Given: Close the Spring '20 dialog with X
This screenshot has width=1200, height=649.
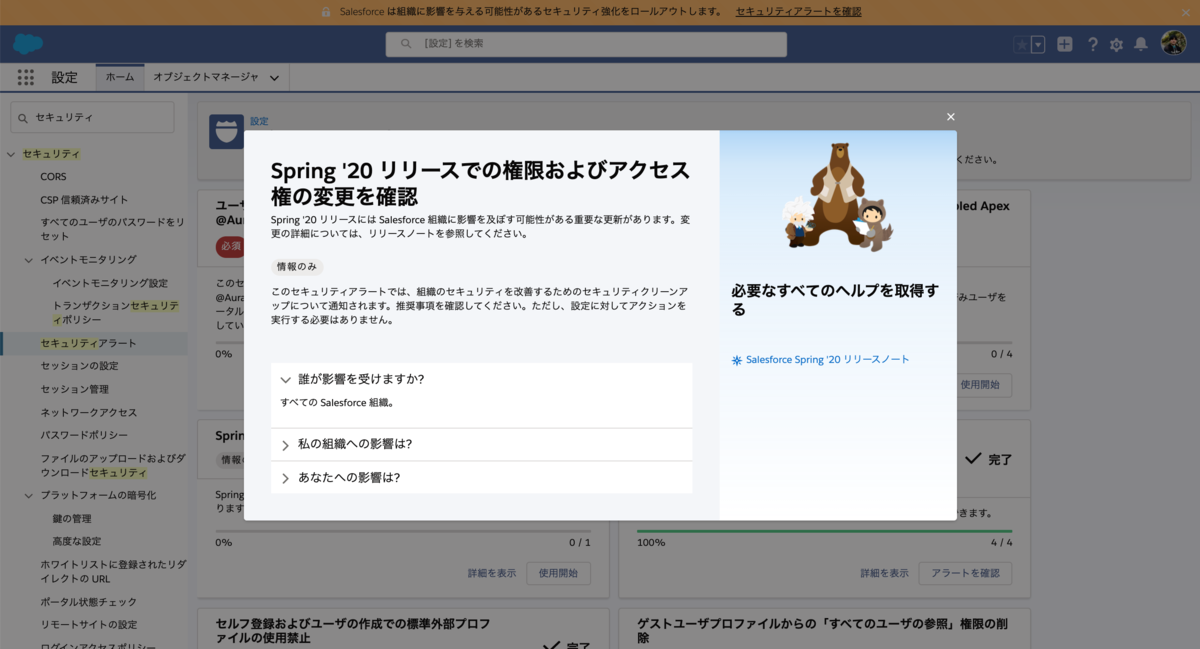Looking at the screenshot, I should coord(951,117).
